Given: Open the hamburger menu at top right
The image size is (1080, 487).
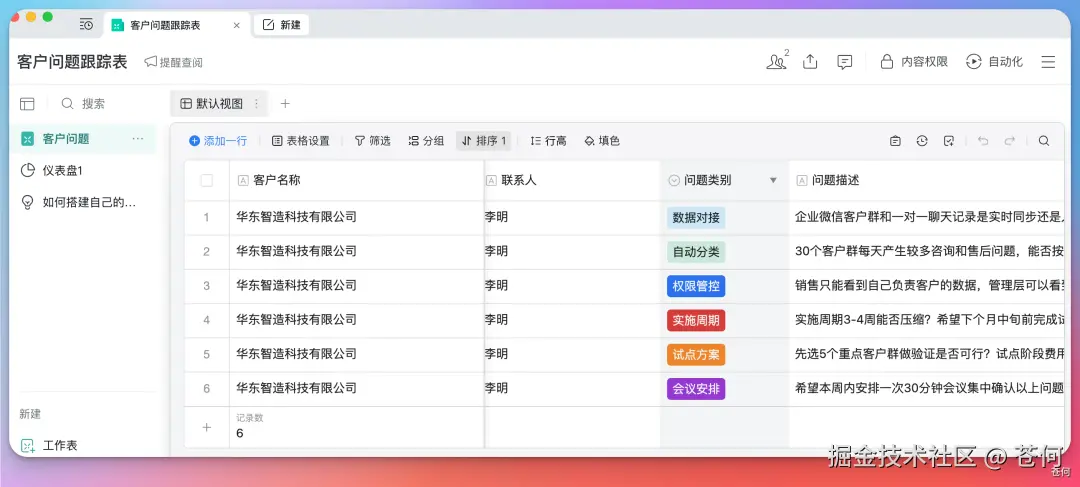Looking at the screenshot, I should tap(1048, 62).
